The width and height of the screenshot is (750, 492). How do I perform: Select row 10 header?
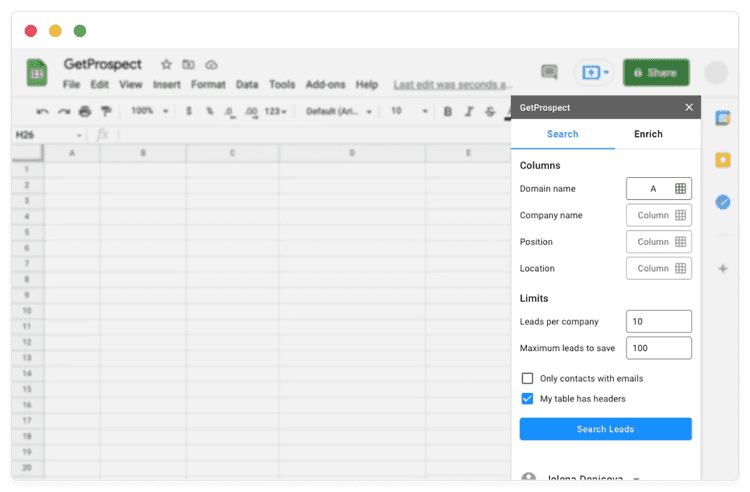point(27,311)
